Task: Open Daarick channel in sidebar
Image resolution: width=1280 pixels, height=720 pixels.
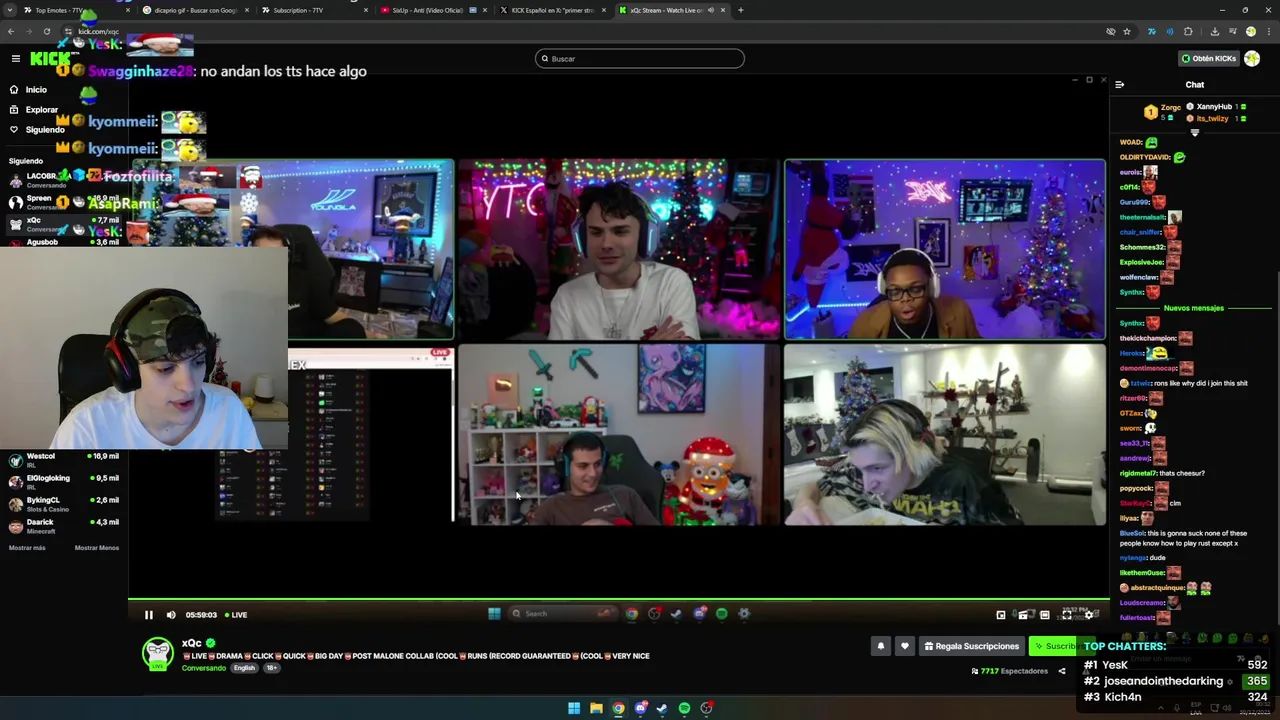Action: (64, 526)
